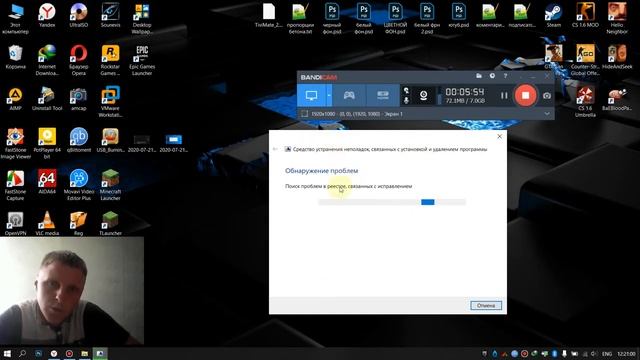Screen dimensions: 640x360
Task: Open FastStone Capture desktop icon
Action: 15,185
